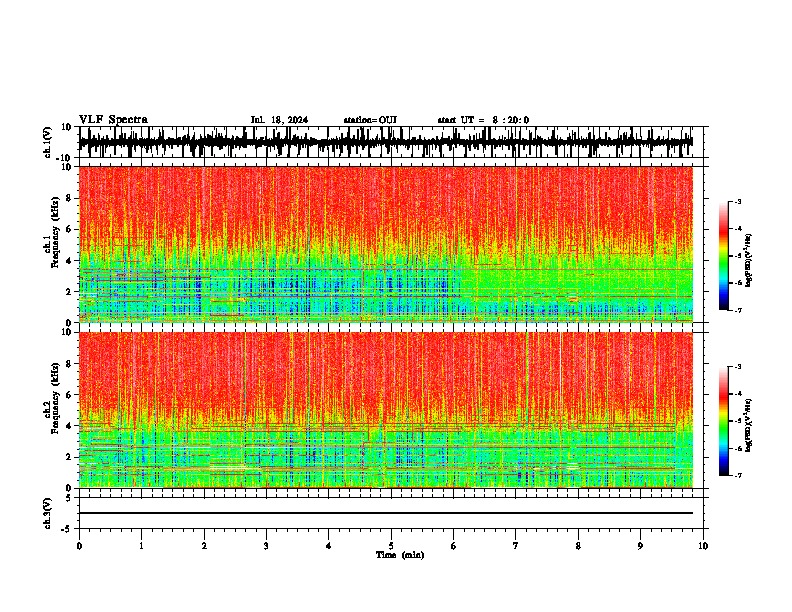Viewport: 792px width, 612px height.
Task: Click the "Time (min)" x-axis label
Action: click(400, 555)
